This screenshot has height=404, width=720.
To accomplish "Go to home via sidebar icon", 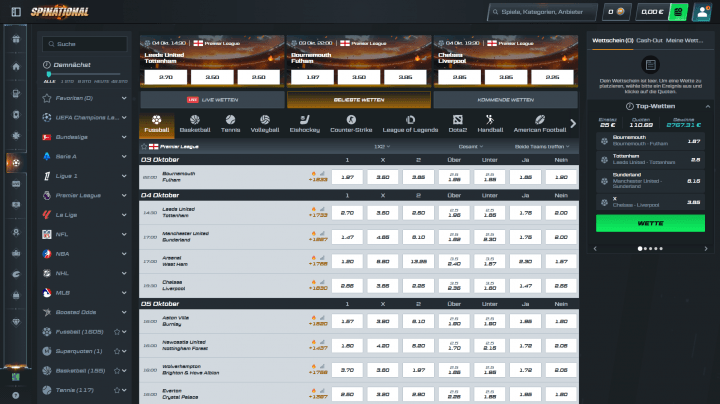I will tap(15, 66).
